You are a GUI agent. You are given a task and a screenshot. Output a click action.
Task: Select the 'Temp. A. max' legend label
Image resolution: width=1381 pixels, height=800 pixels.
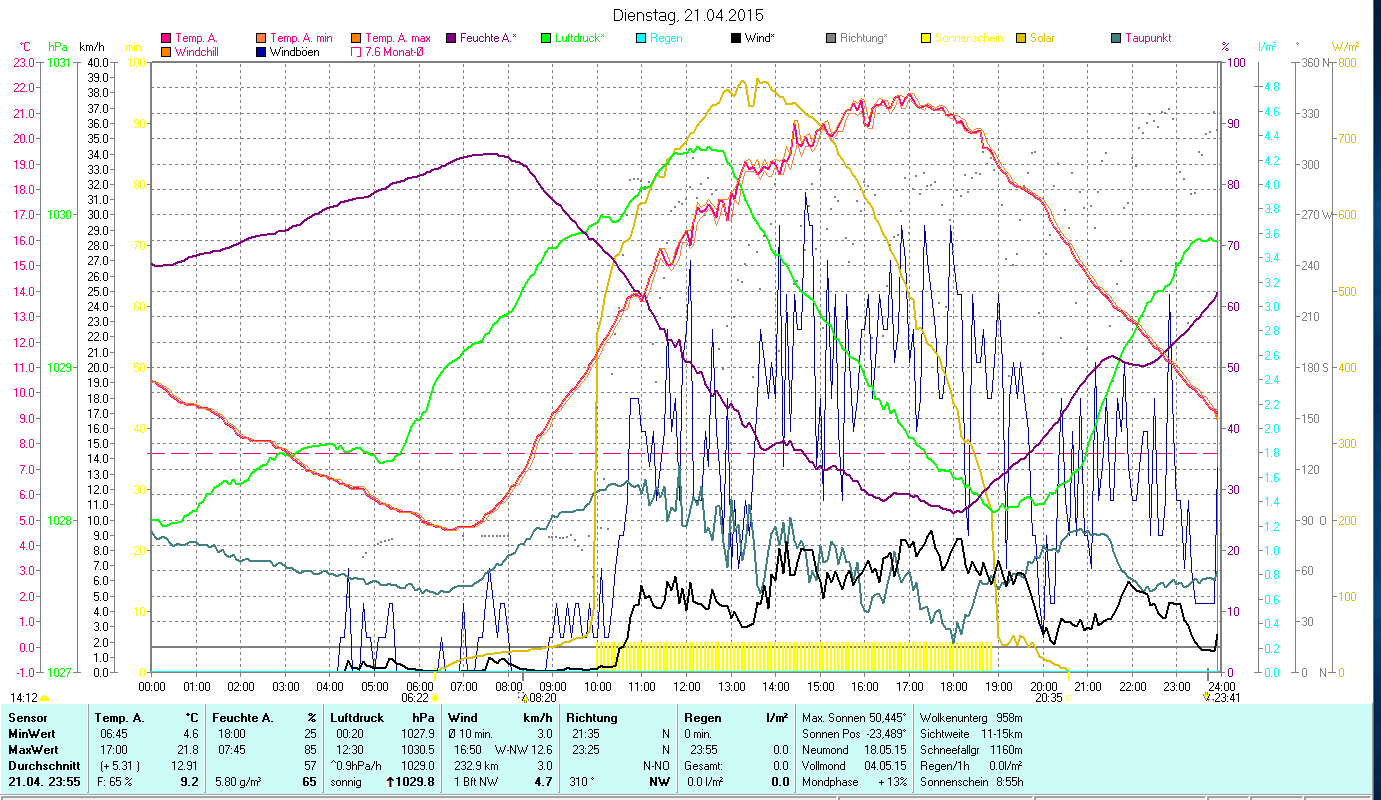(x=400, y=38)
